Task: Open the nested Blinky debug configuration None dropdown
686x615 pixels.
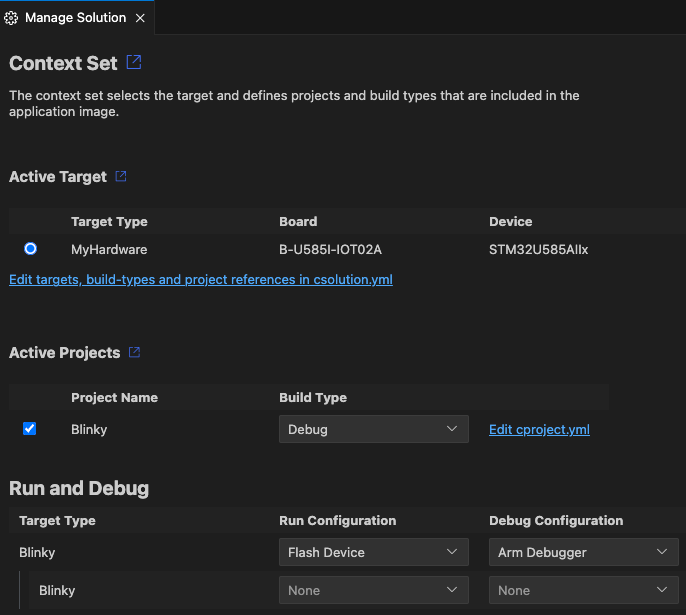Action: point(584,590)
